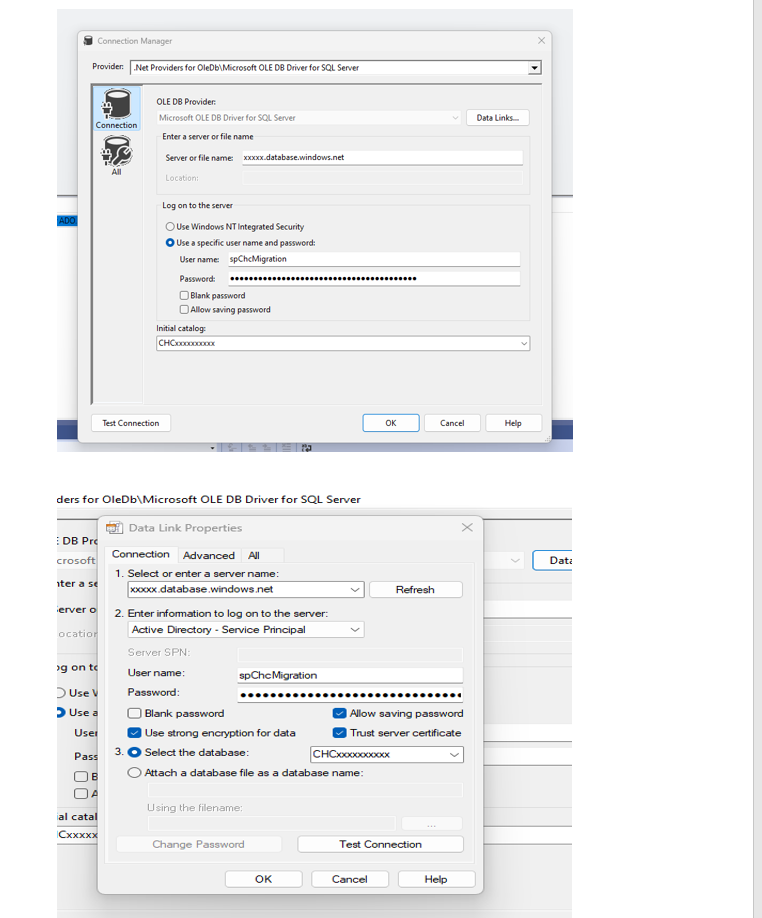Click the Data Link Properties title icon
This screenshot has width=762, height=918.
click(114, 527)
